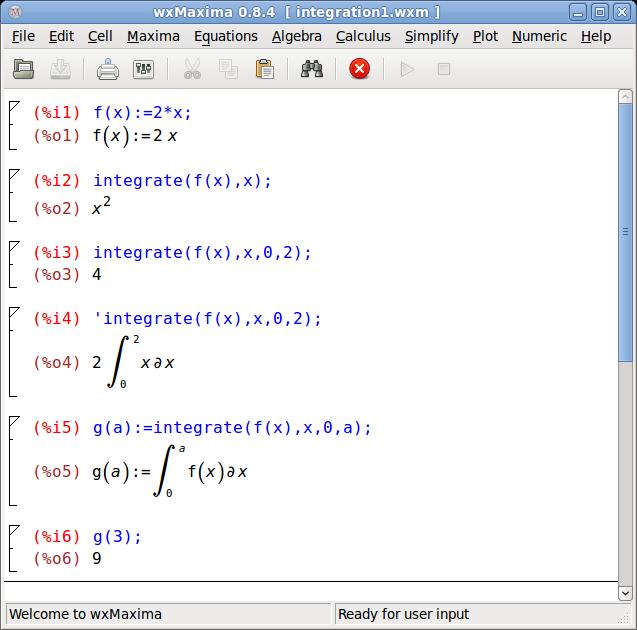The height and width of the screenshot is (630, 637).
Task: Select output 9 in %o6
Action: 97,559
